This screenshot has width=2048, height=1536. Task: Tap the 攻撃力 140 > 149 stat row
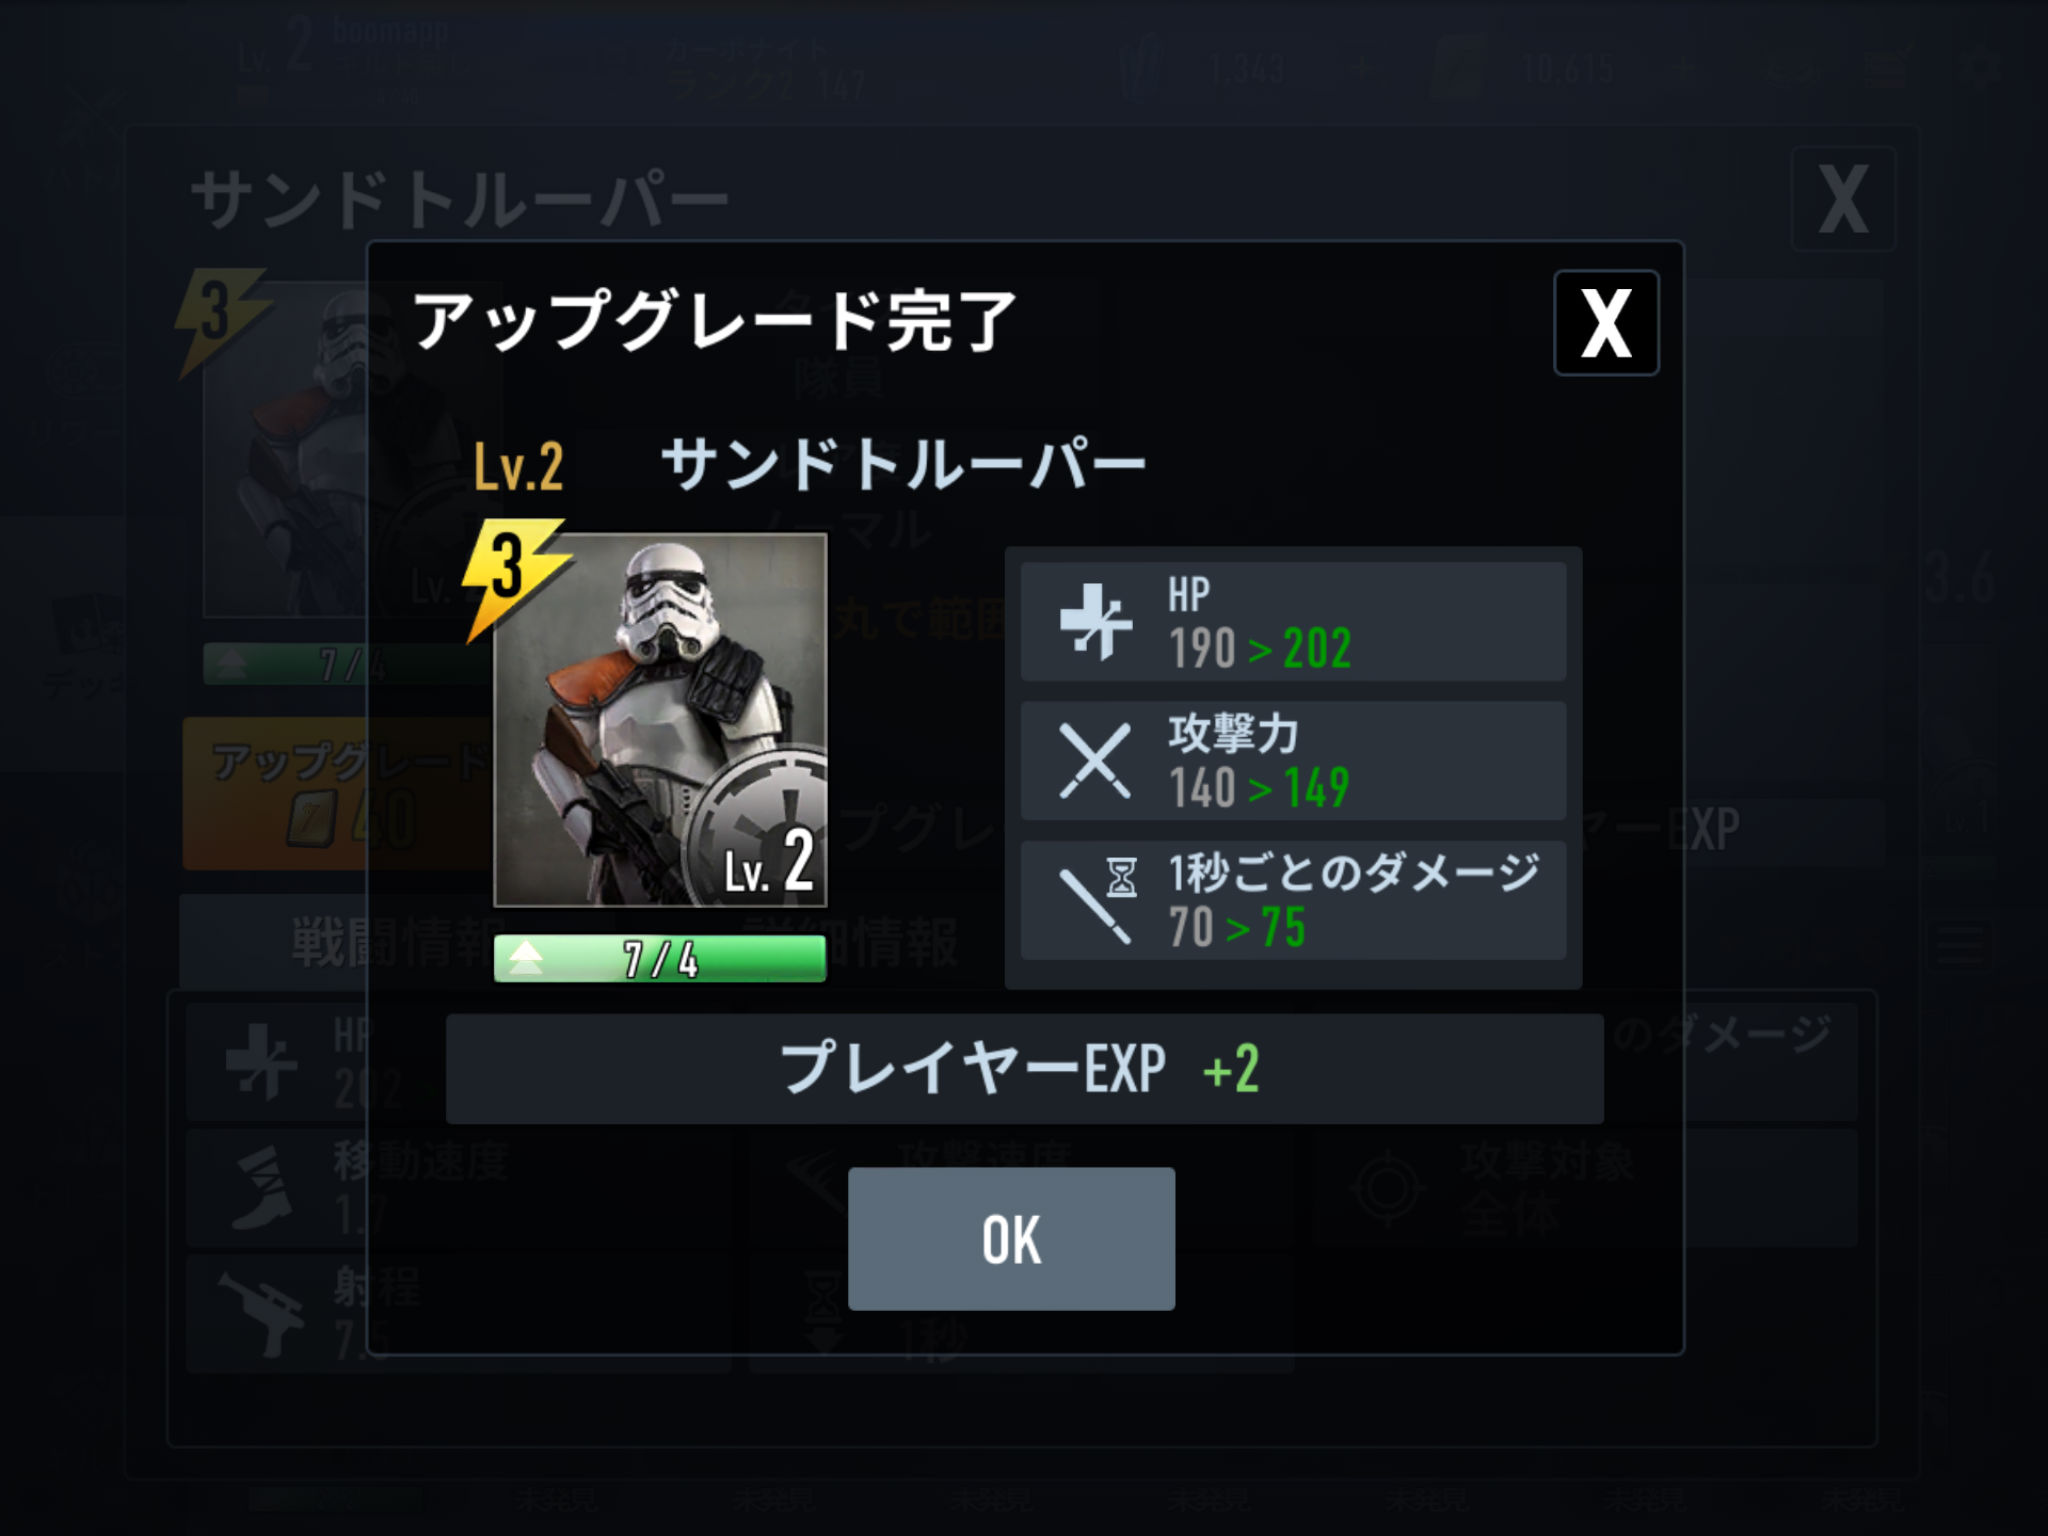[1293, 760]
